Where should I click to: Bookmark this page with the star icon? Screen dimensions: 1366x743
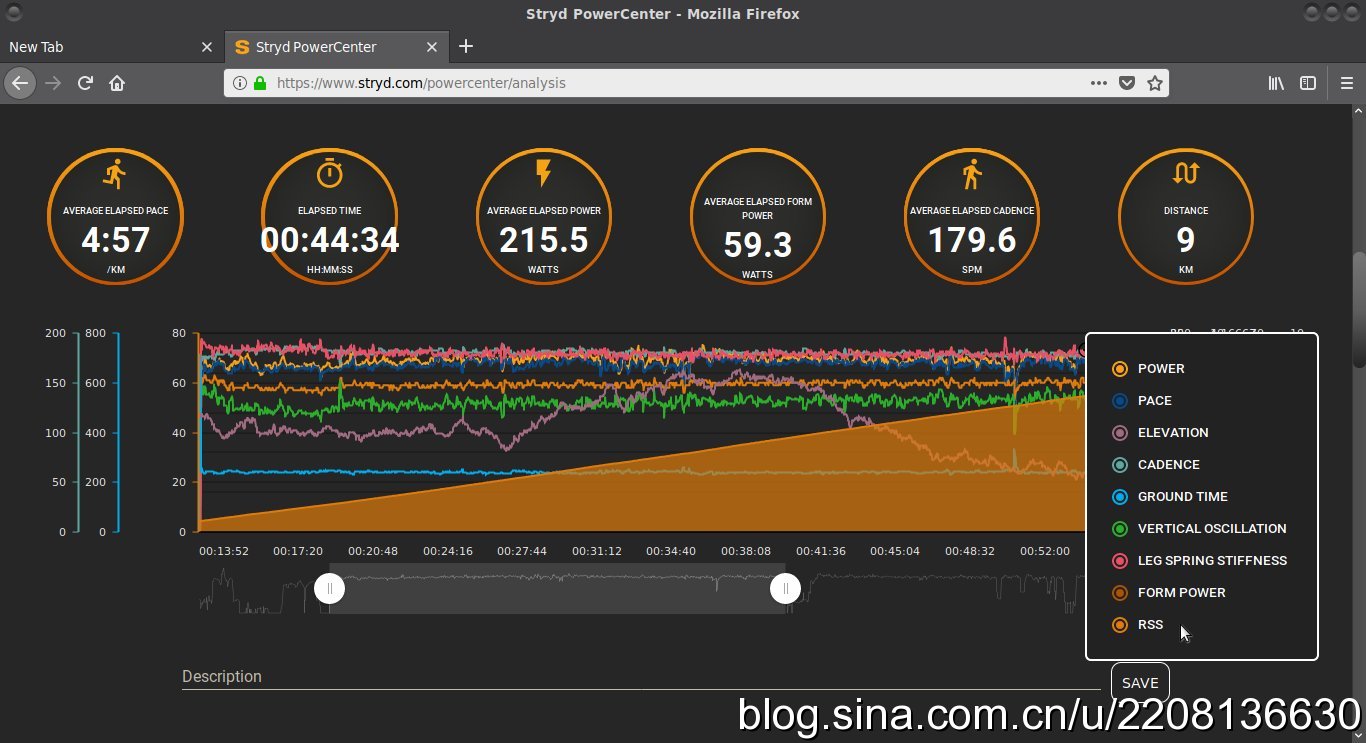tap(1155, 83)
